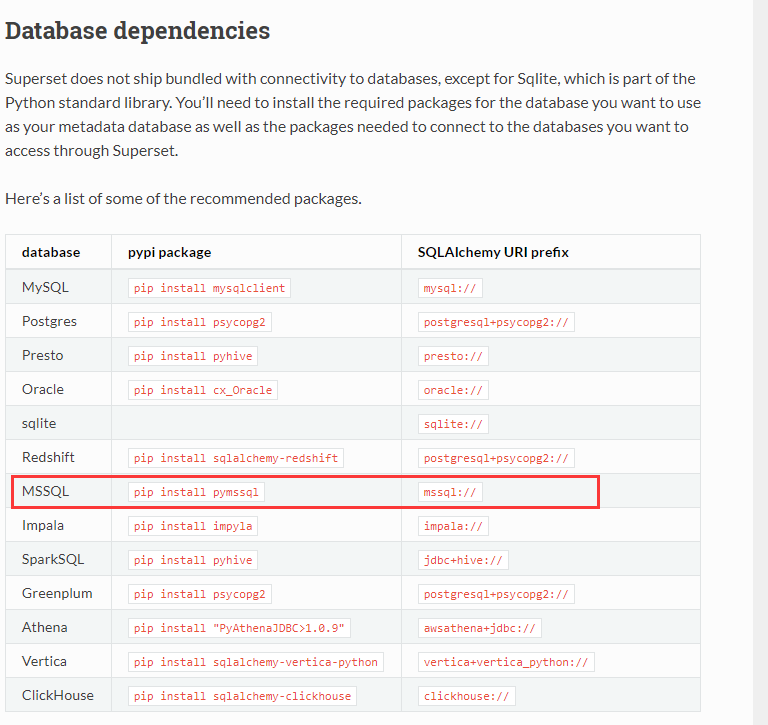
Task: Click the PyAthenaJDBC pip install code
Action: tap(239, 628)
